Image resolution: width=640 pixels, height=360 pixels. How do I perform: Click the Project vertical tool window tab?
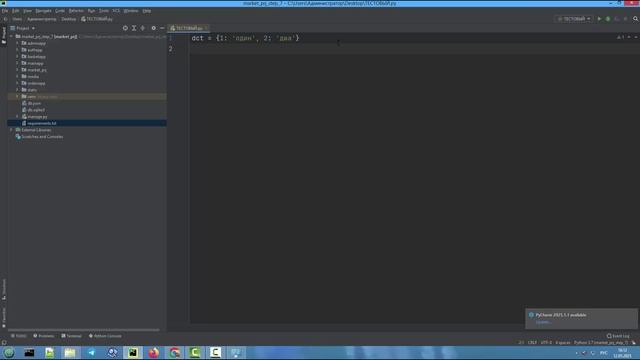click(x=4, y=35)
